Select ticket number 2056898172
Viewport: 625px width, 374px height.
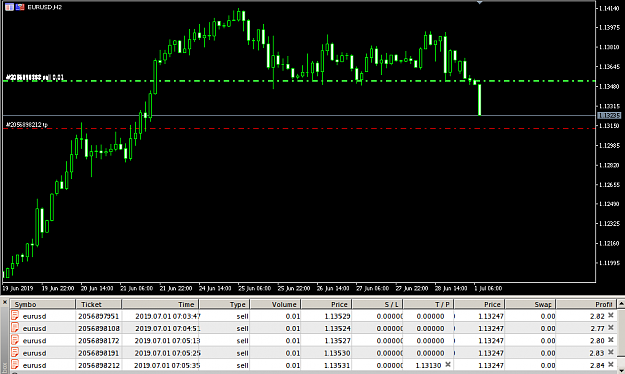tap(98, 341)
